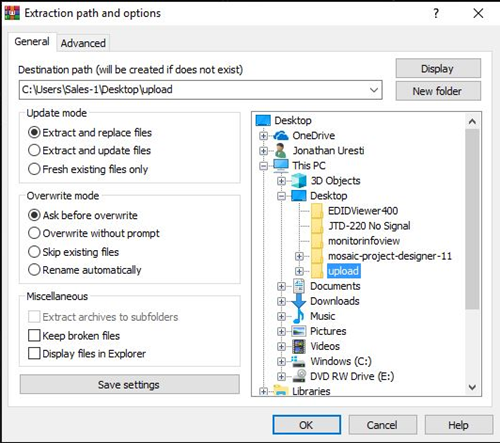This screenshot has width=500, height=443.
Task: Click the 3D Objects cube icon
Action: [299, 181]
